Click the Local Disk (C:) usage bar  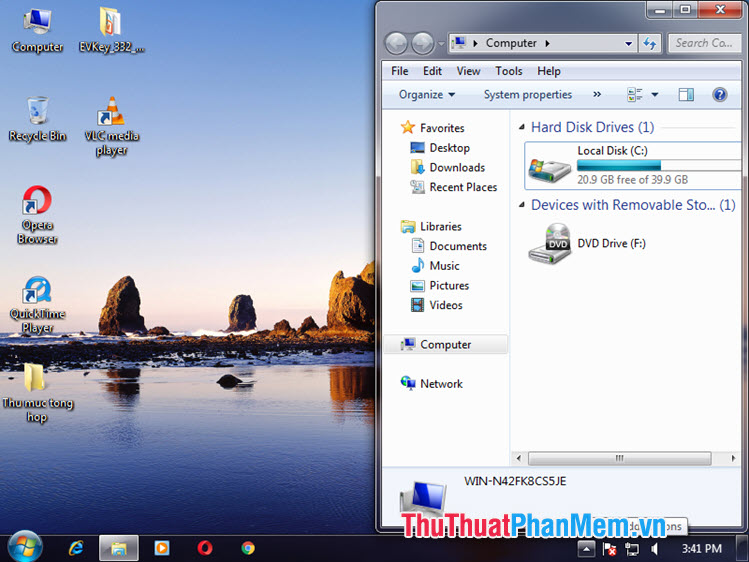click(x=658, y=166)
